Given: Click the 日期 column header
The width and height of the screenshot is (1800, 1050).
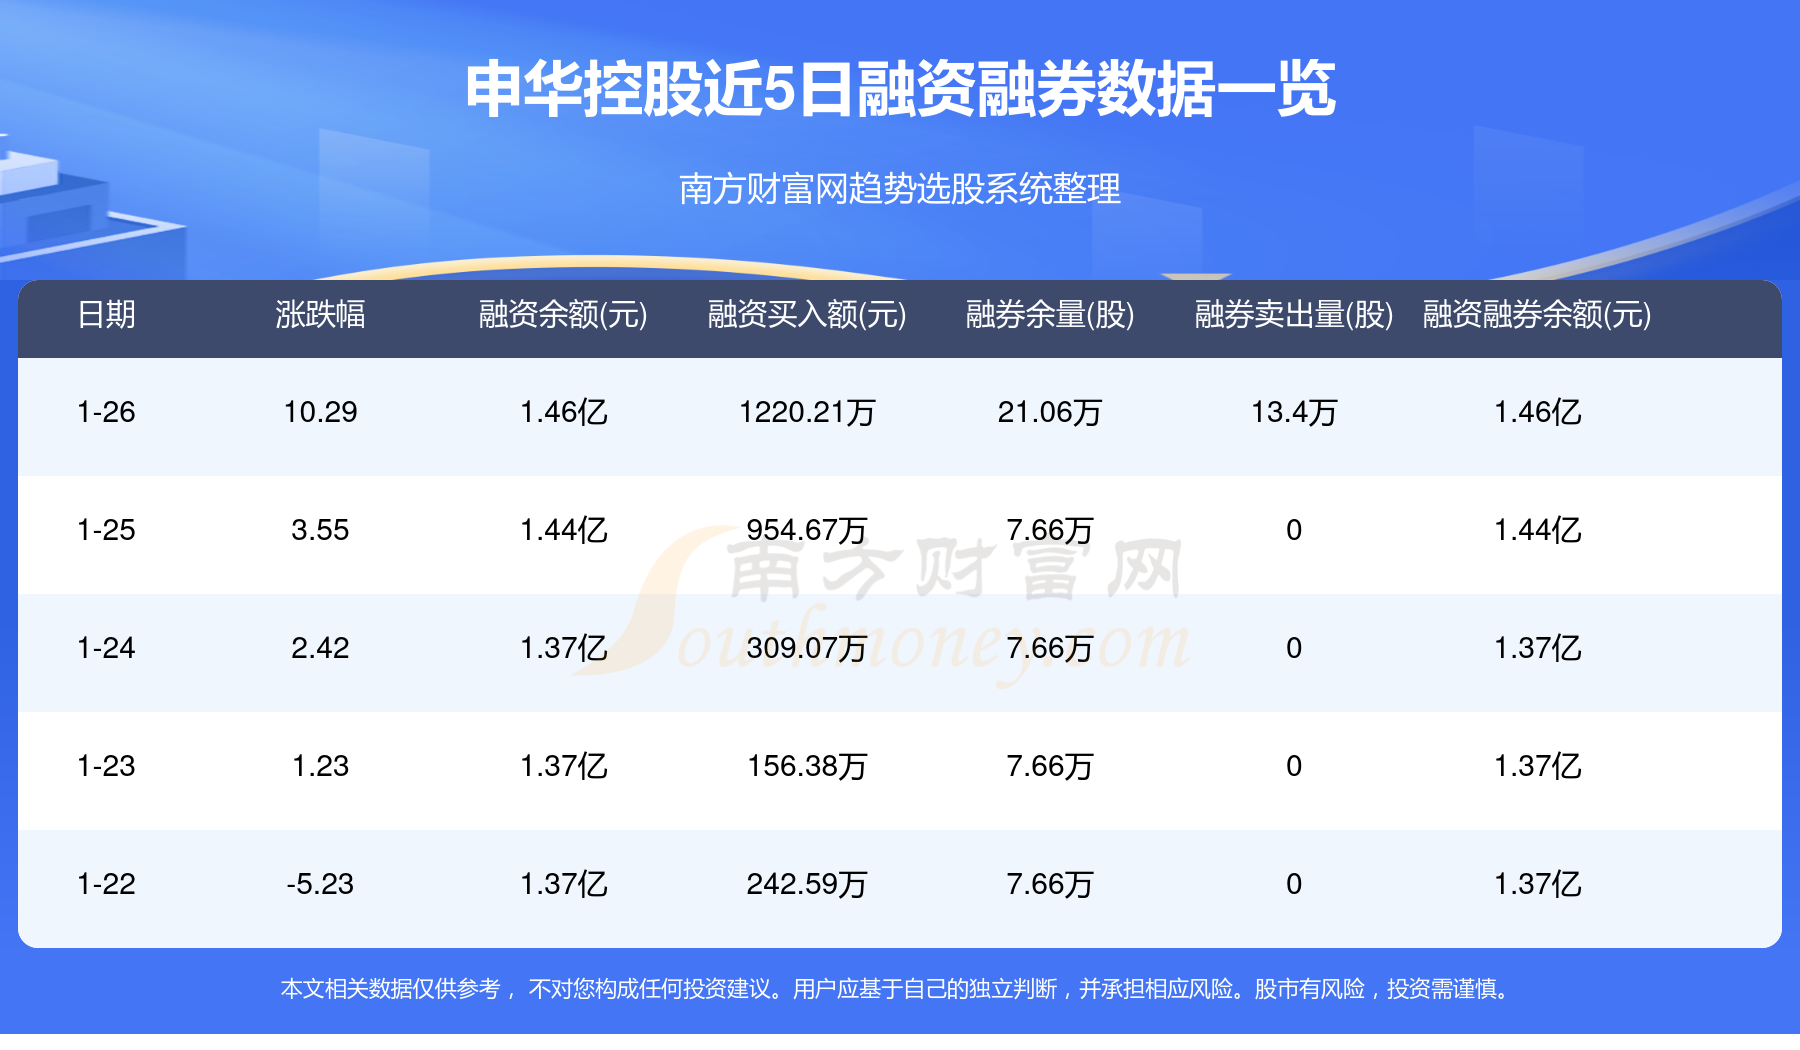Looking at the screenshot, I should (x=106, y=315).
